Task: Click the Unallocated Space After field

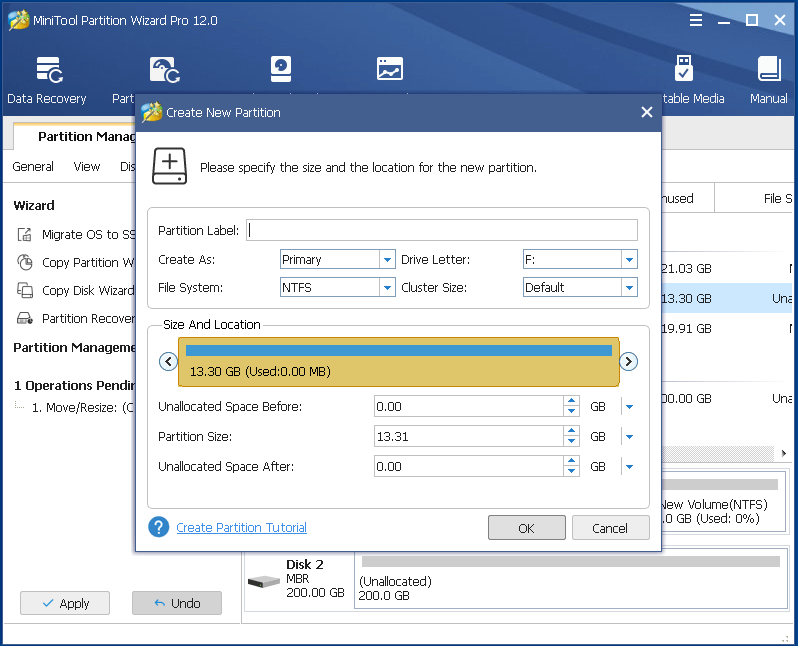Action: (469, 466)
